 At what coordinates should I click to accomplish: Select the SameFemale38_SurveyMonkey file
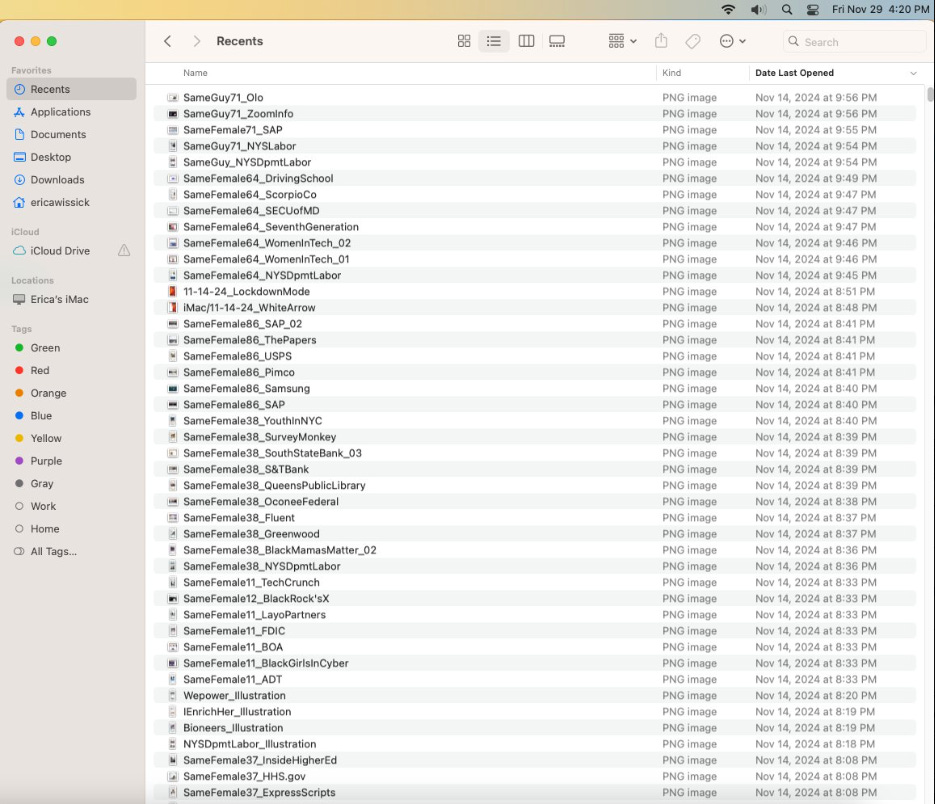coord(535,437)
